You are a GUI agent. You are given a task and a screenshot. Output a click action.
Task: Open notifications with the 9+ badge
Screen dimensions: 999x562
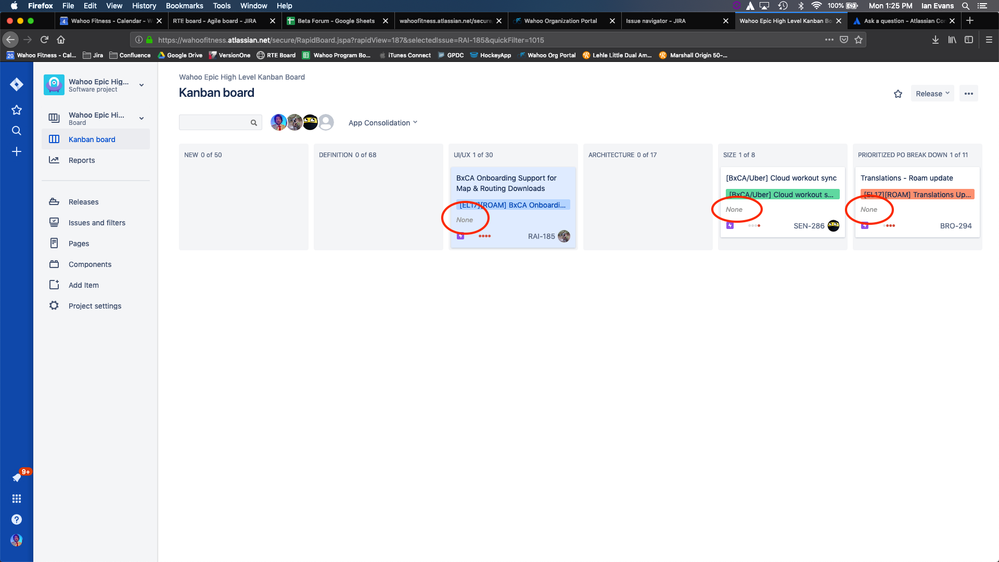pyautogui.click(x=17, y=477)
